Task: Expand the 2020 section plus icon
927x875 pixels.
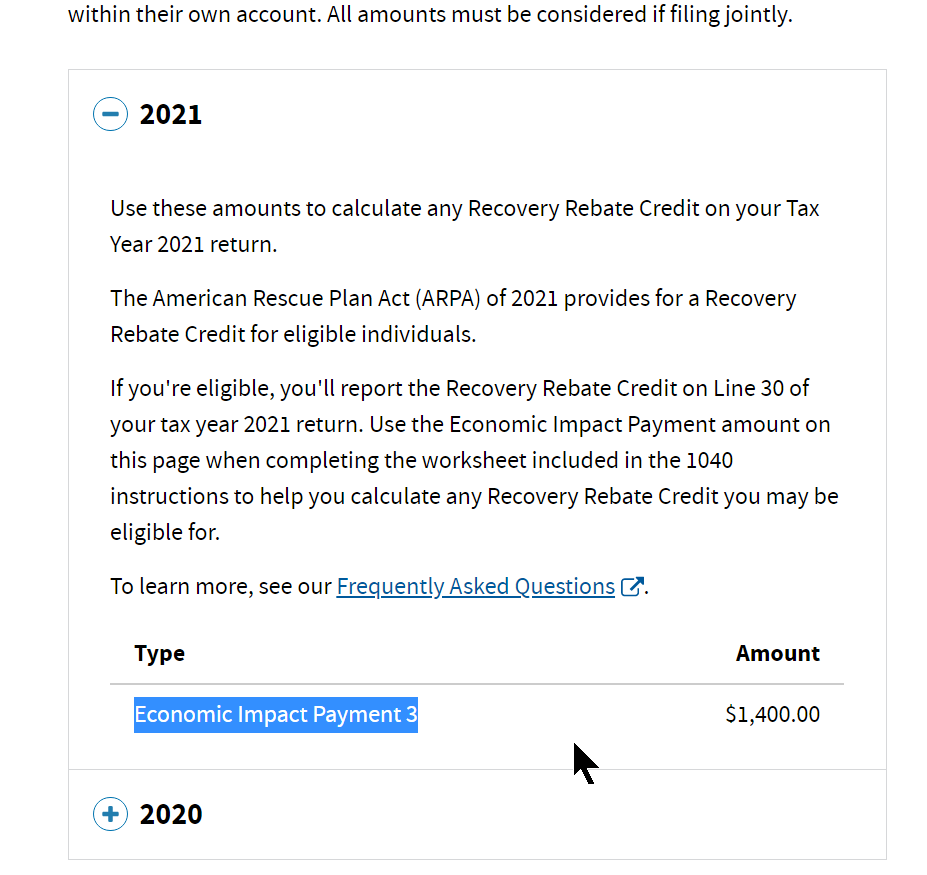Action: click(x=110, y=814)
